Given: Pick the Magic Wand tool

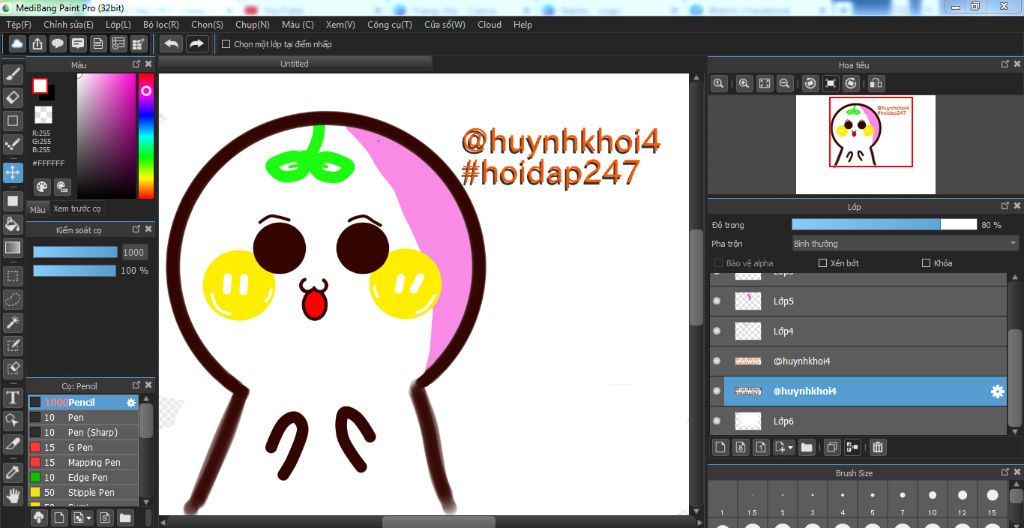Looking at the screenshot, I should point(12,322).
